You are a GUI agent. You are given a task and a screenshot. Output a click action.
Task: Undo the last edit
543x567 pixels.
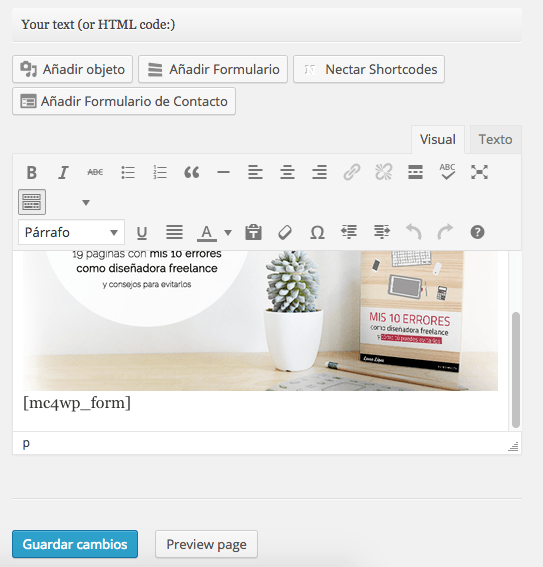pyautogui.click(x=414, y=232)
